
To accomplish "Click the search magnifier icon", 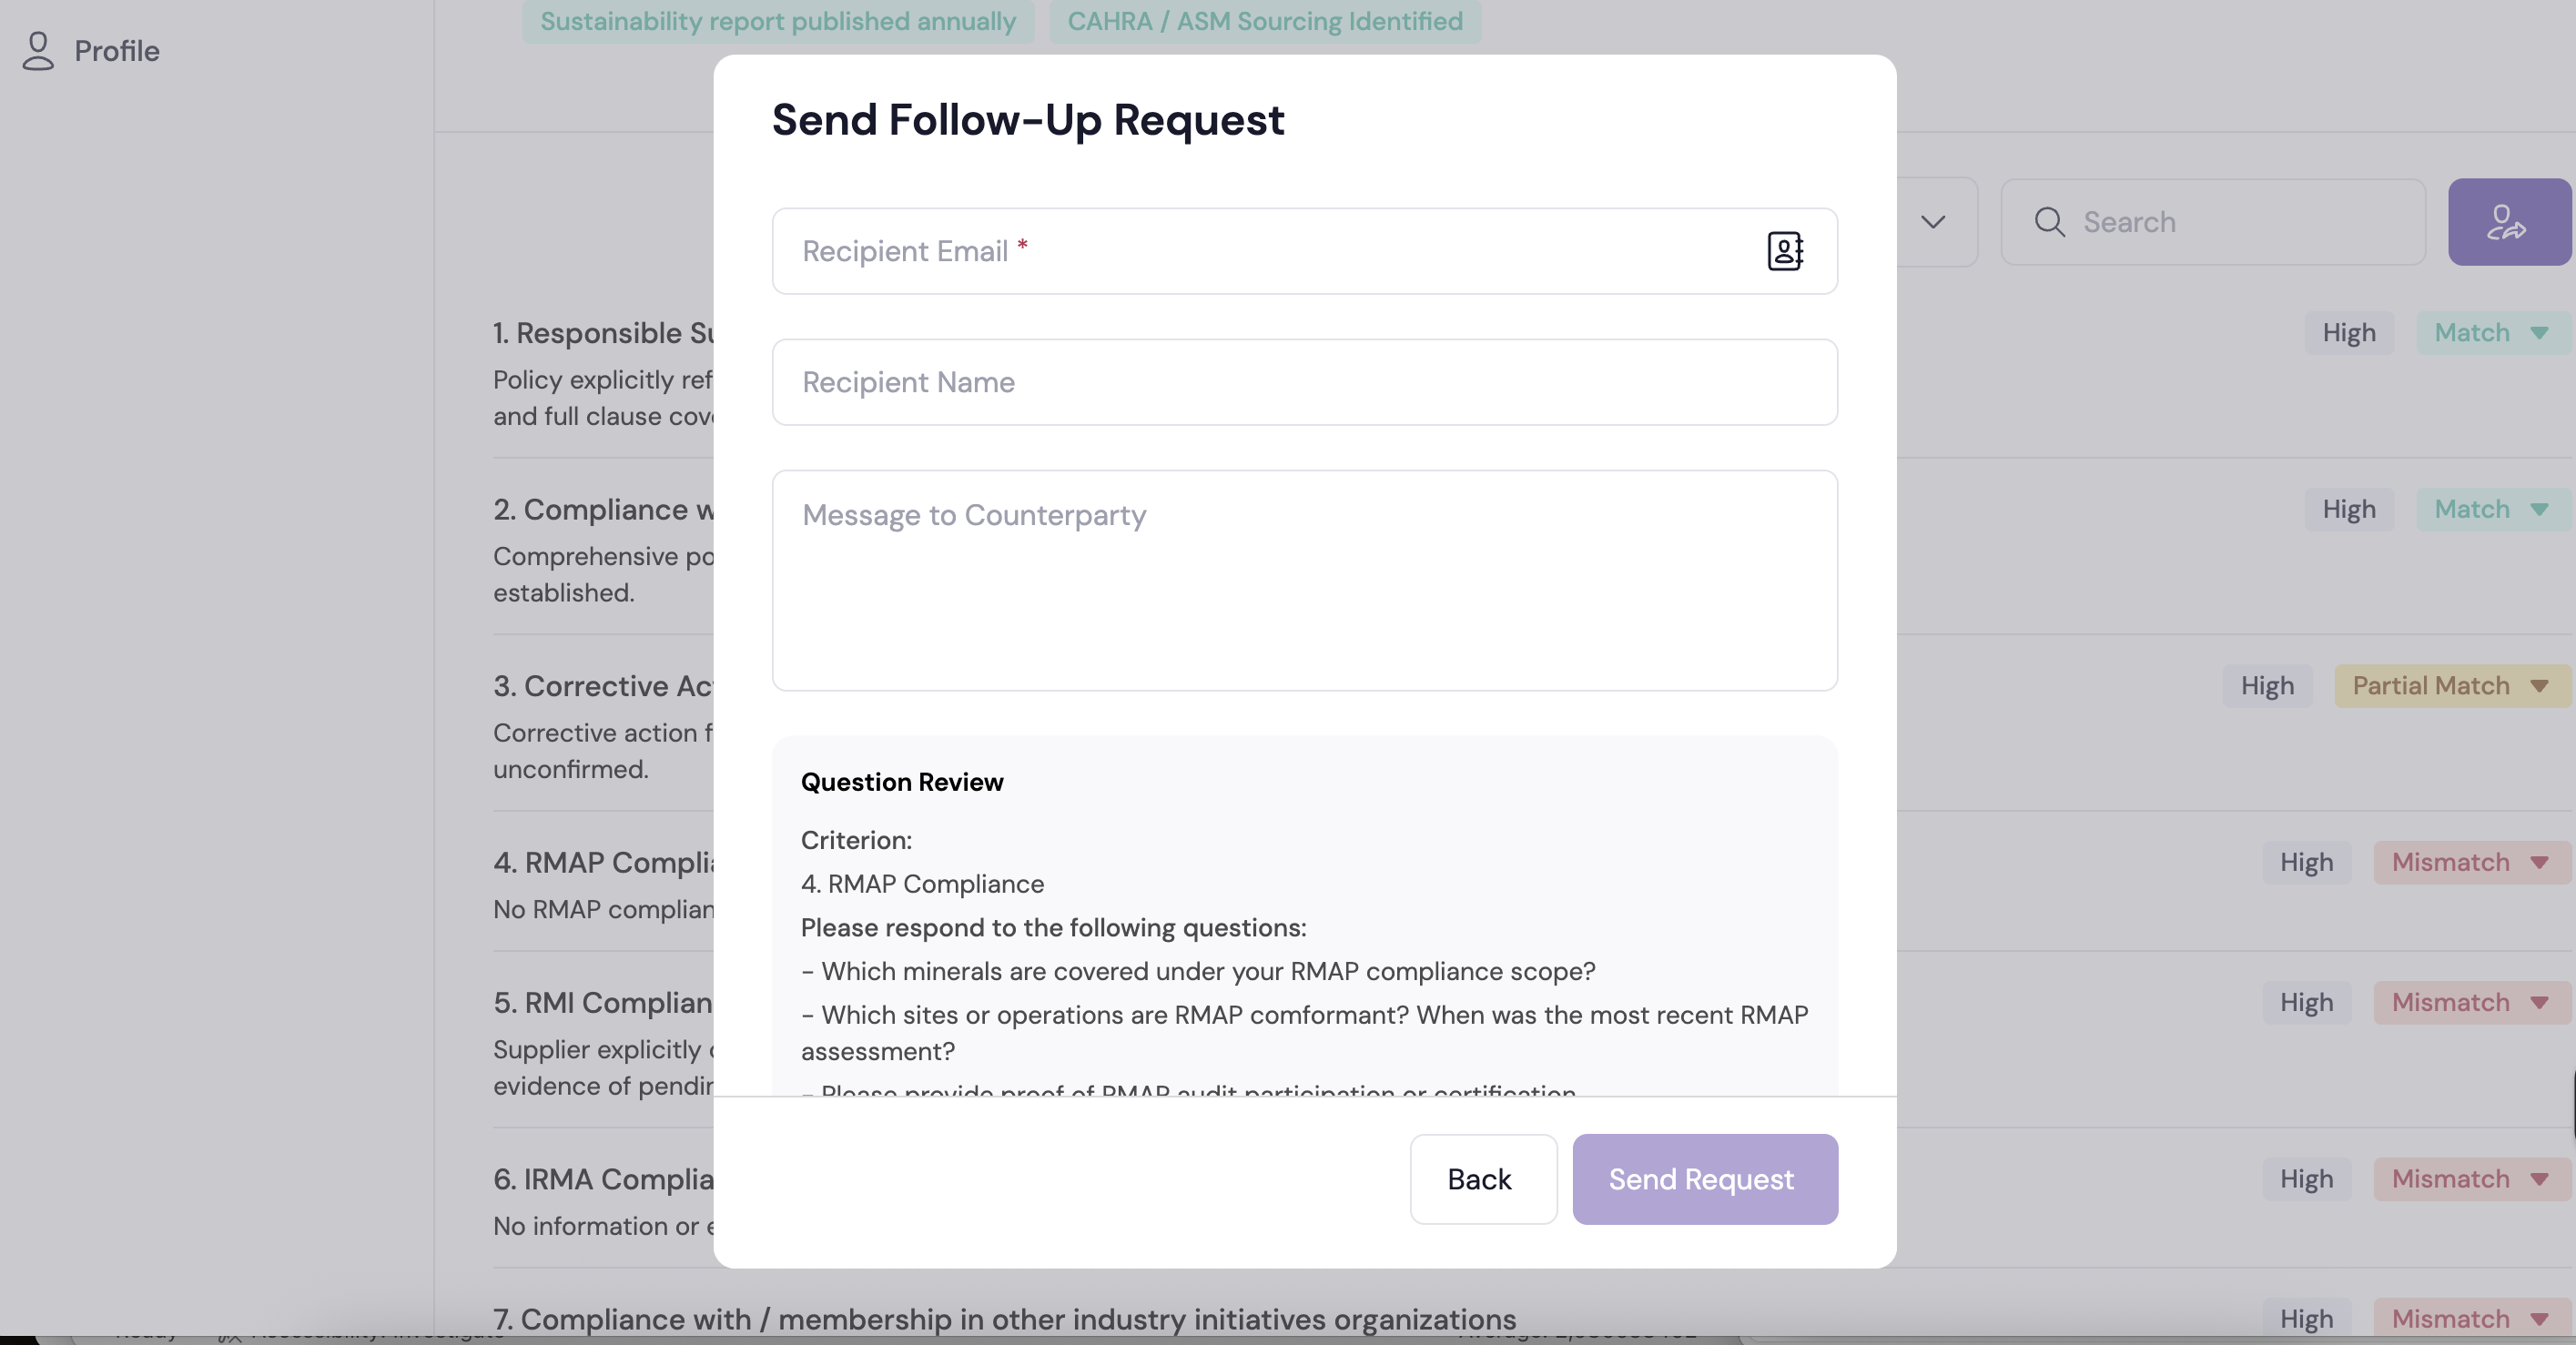I will point(2050,221).
